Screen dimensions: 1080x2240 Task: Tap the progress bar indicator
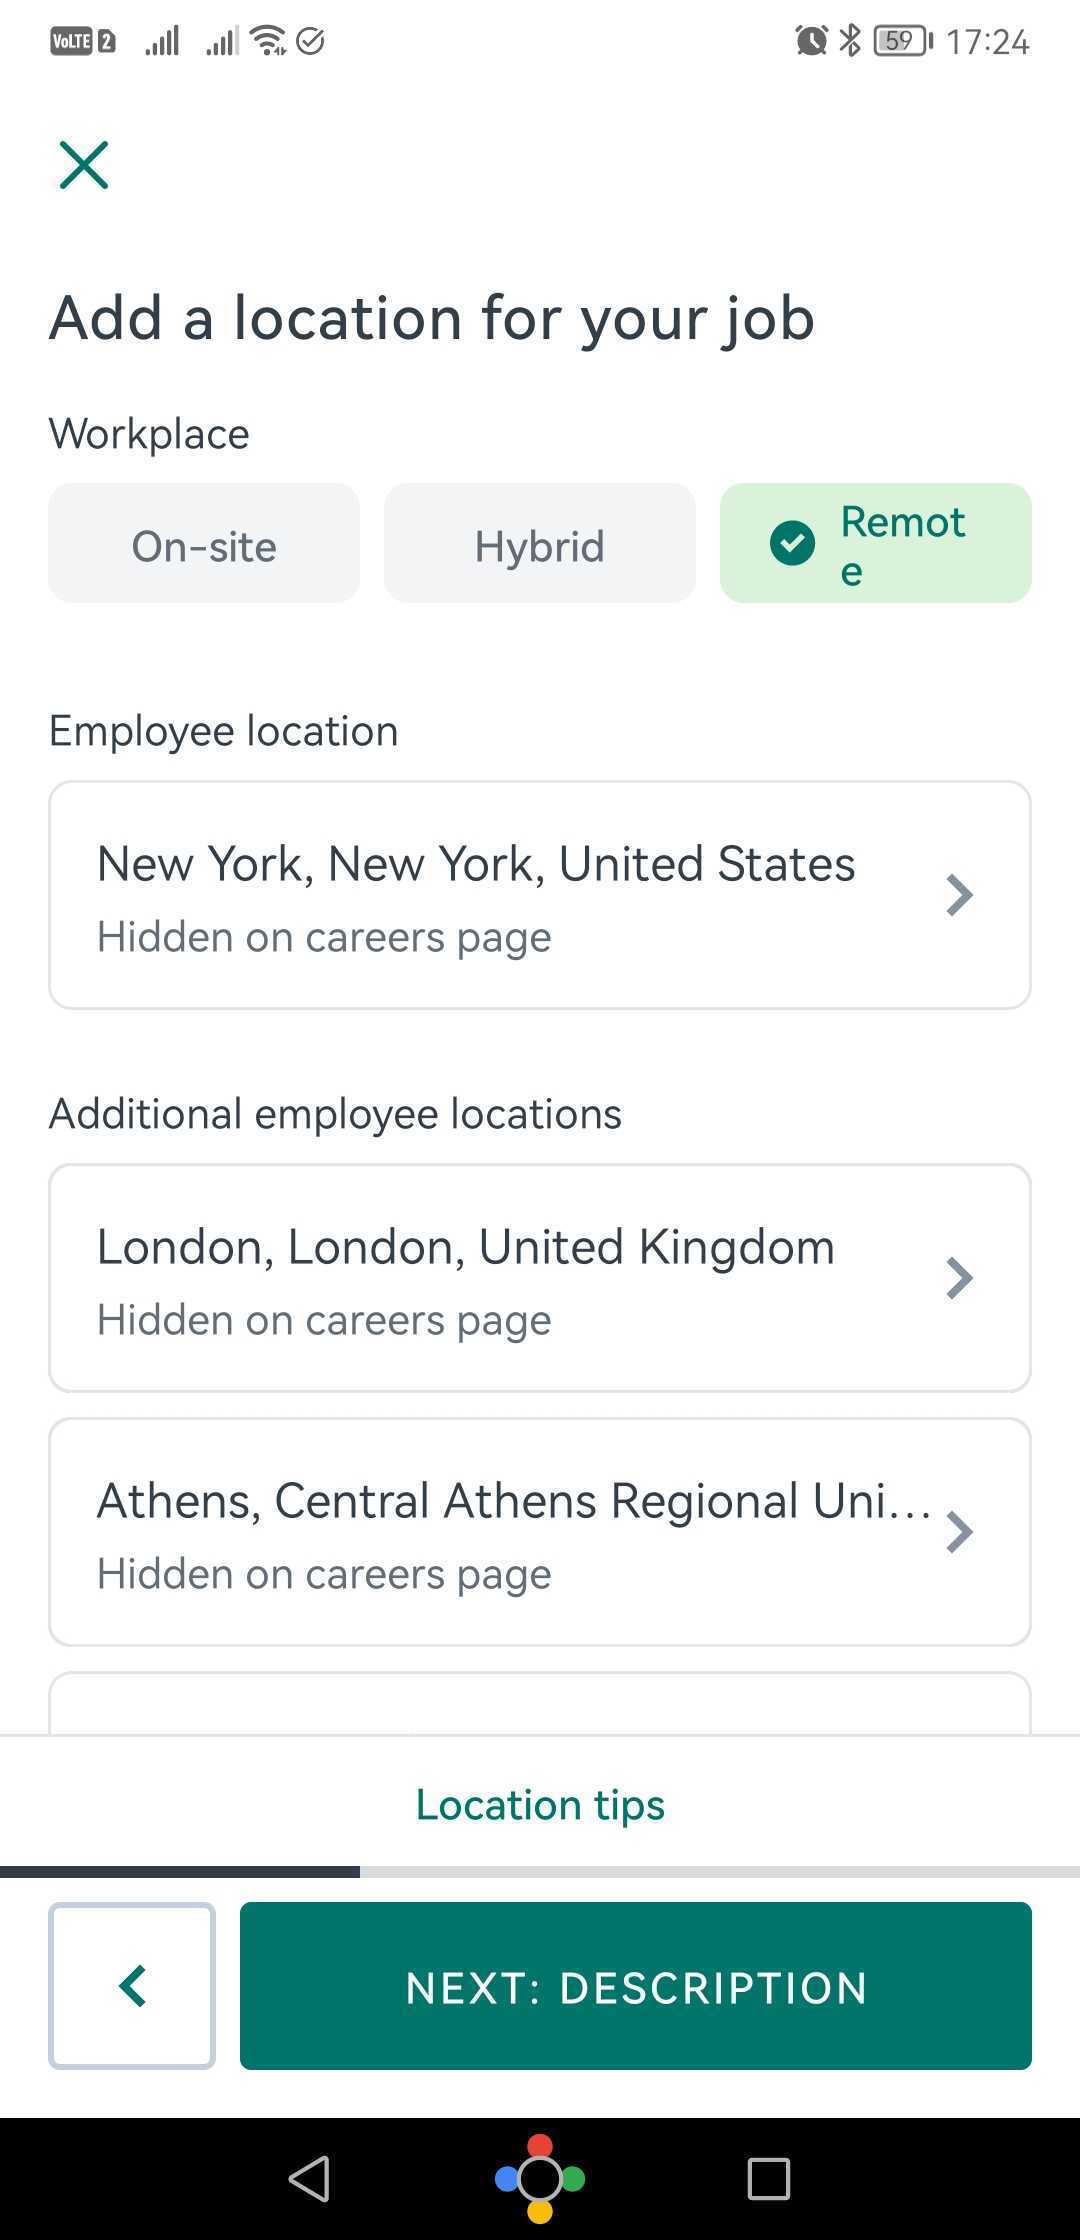pos(540,1871)
